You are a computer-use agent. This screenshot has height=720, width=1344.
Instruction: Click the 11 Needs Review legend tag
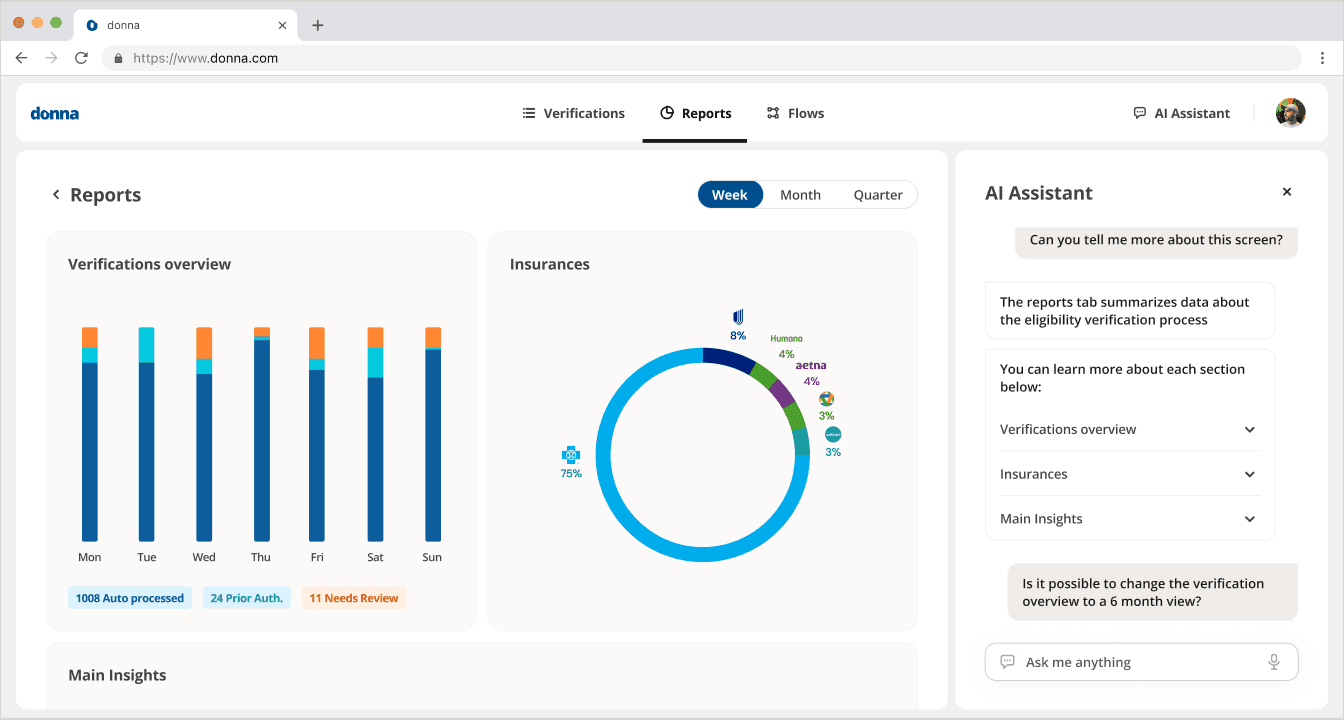tap(354, 598)
